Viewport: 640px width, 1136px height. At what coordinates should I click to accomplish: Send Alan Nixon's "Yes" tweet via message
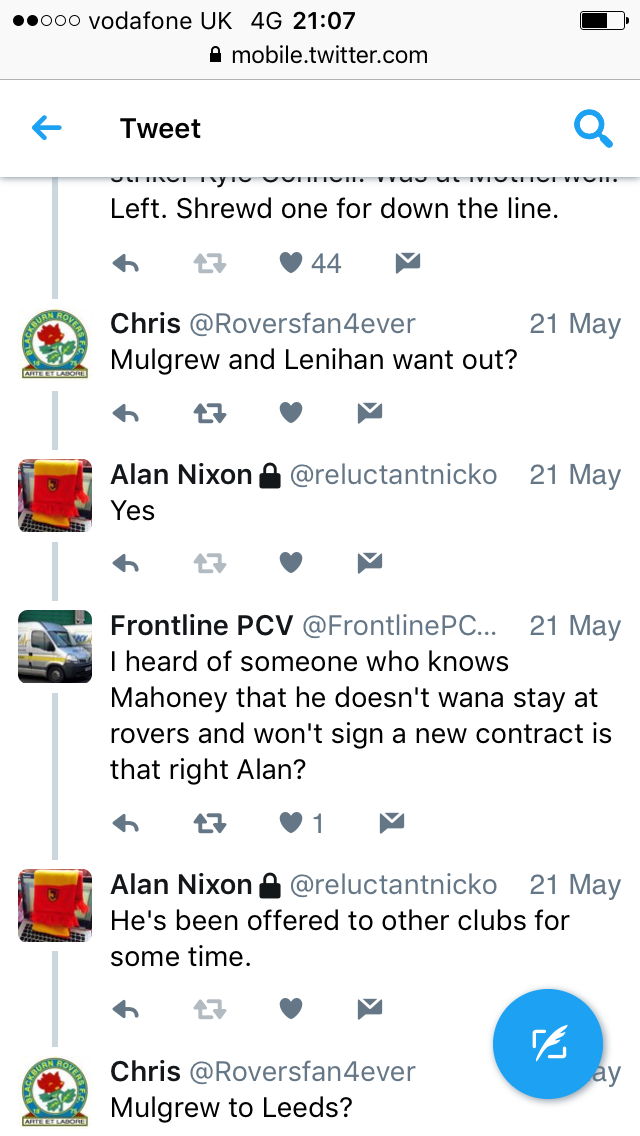(370, 563)
